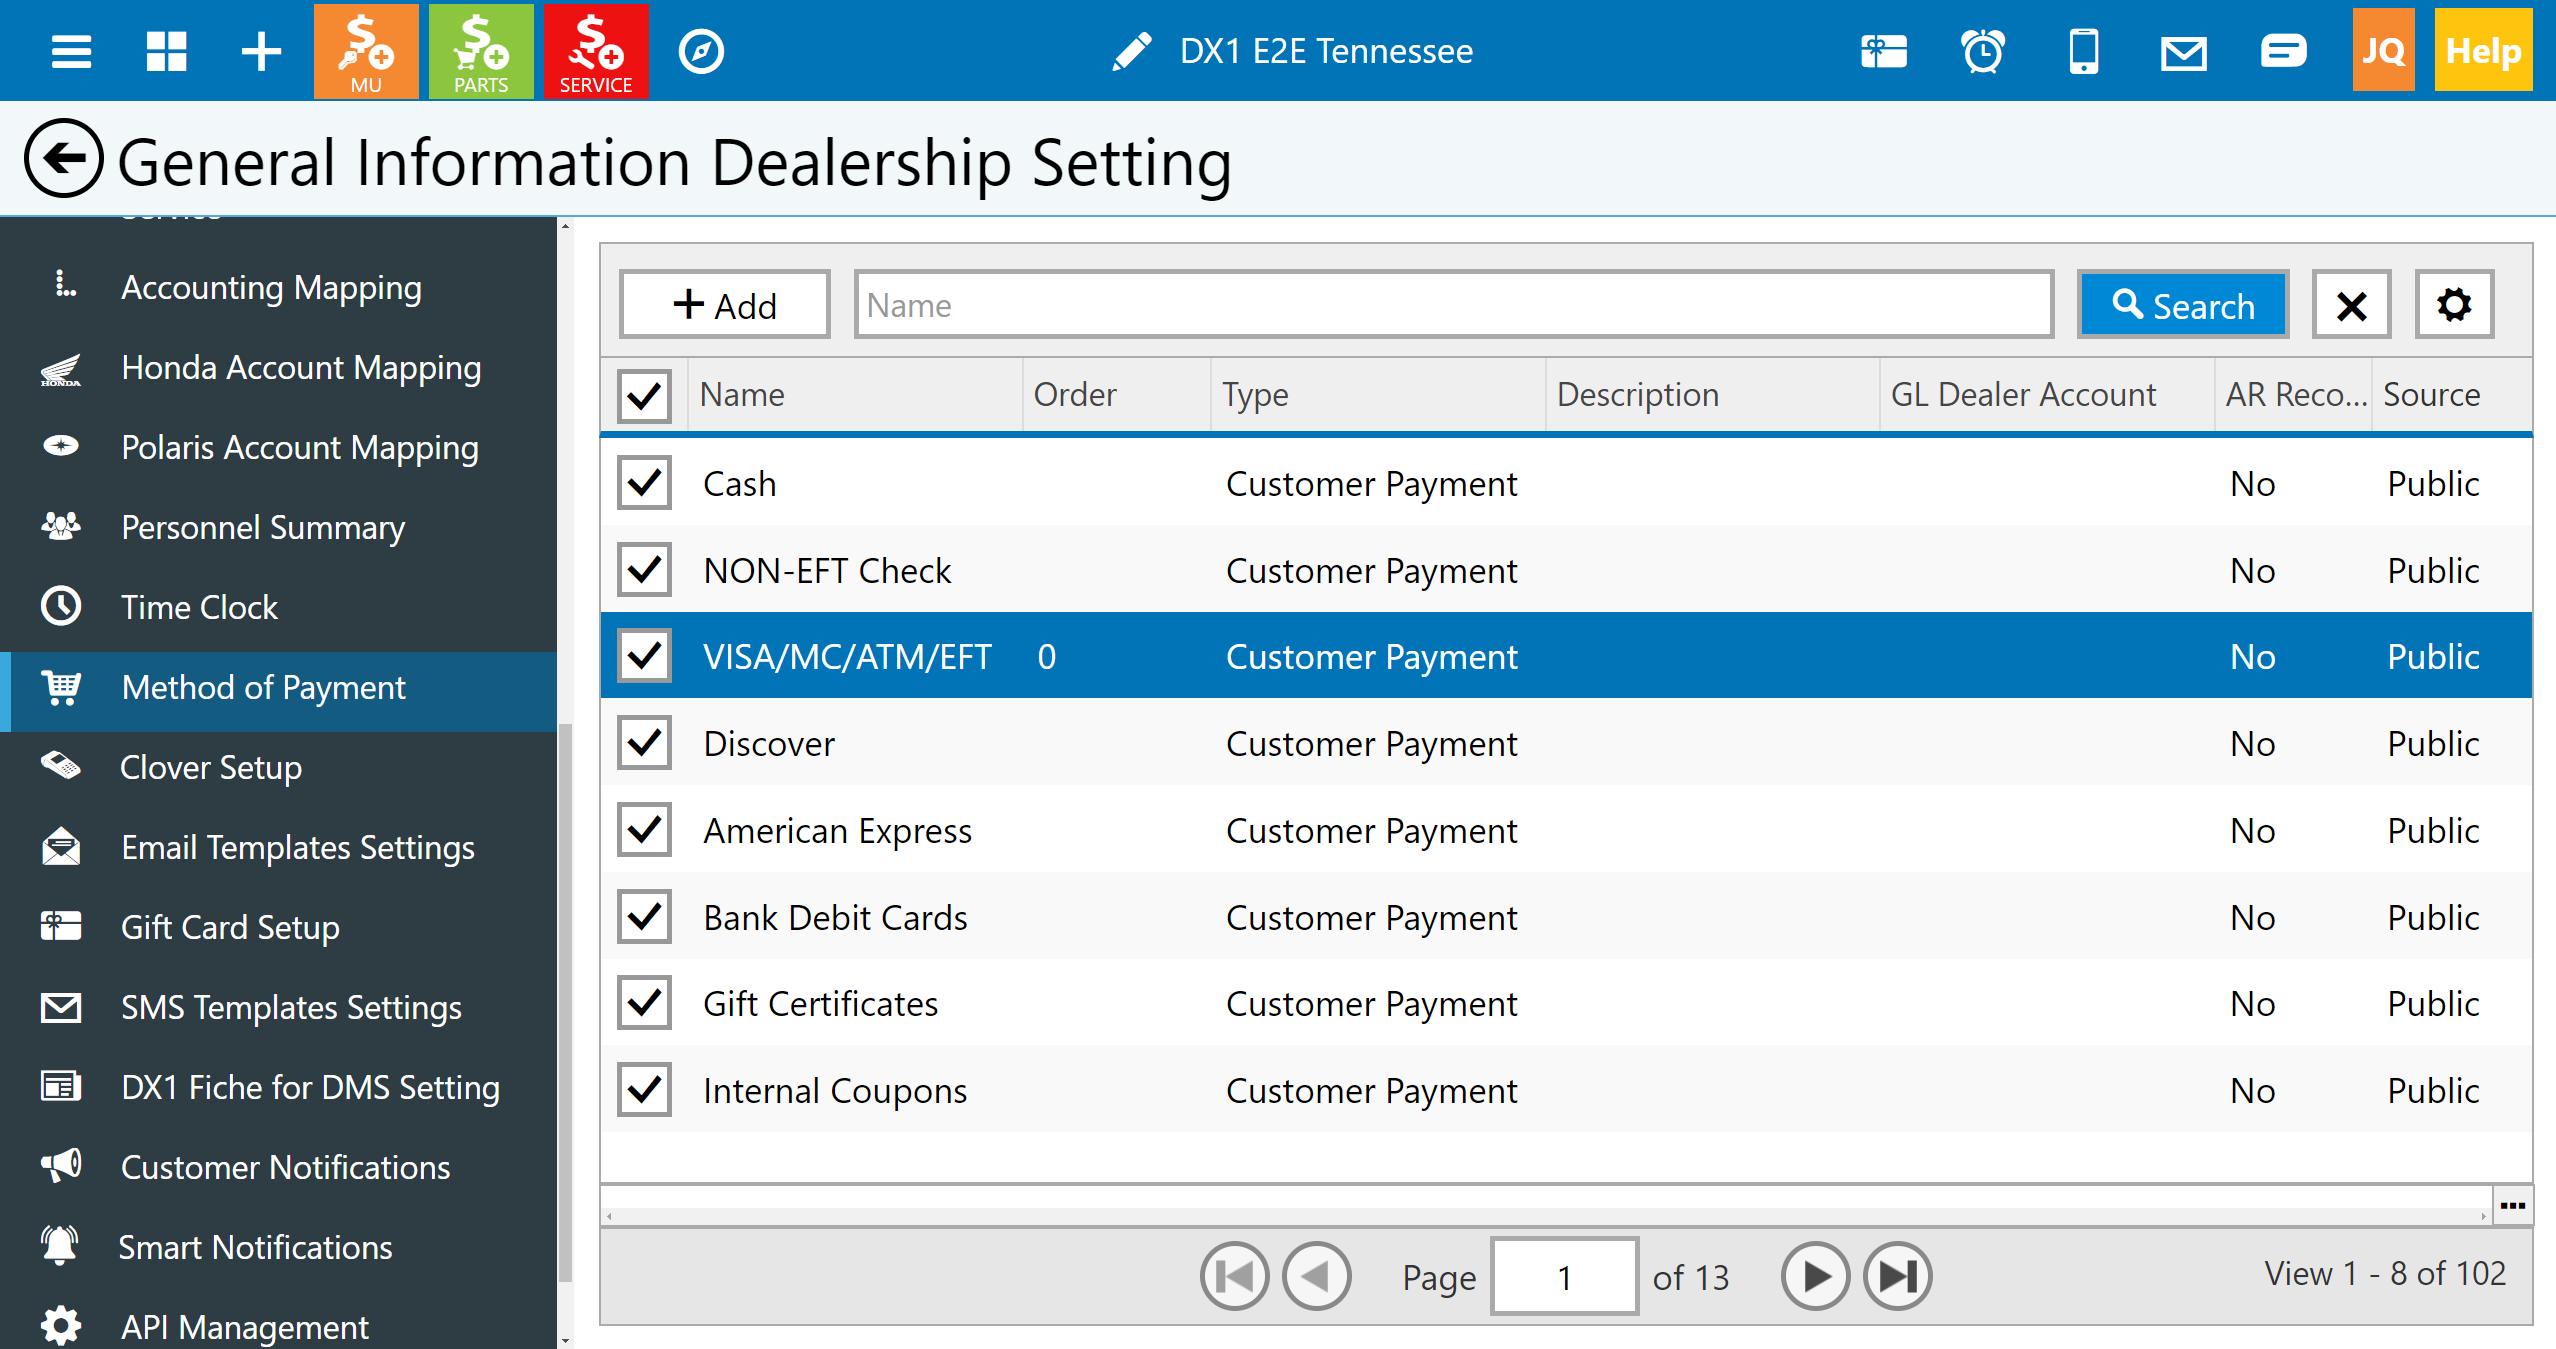
Task: Click the green PARTS sale icon
Action: coord(481,51)
